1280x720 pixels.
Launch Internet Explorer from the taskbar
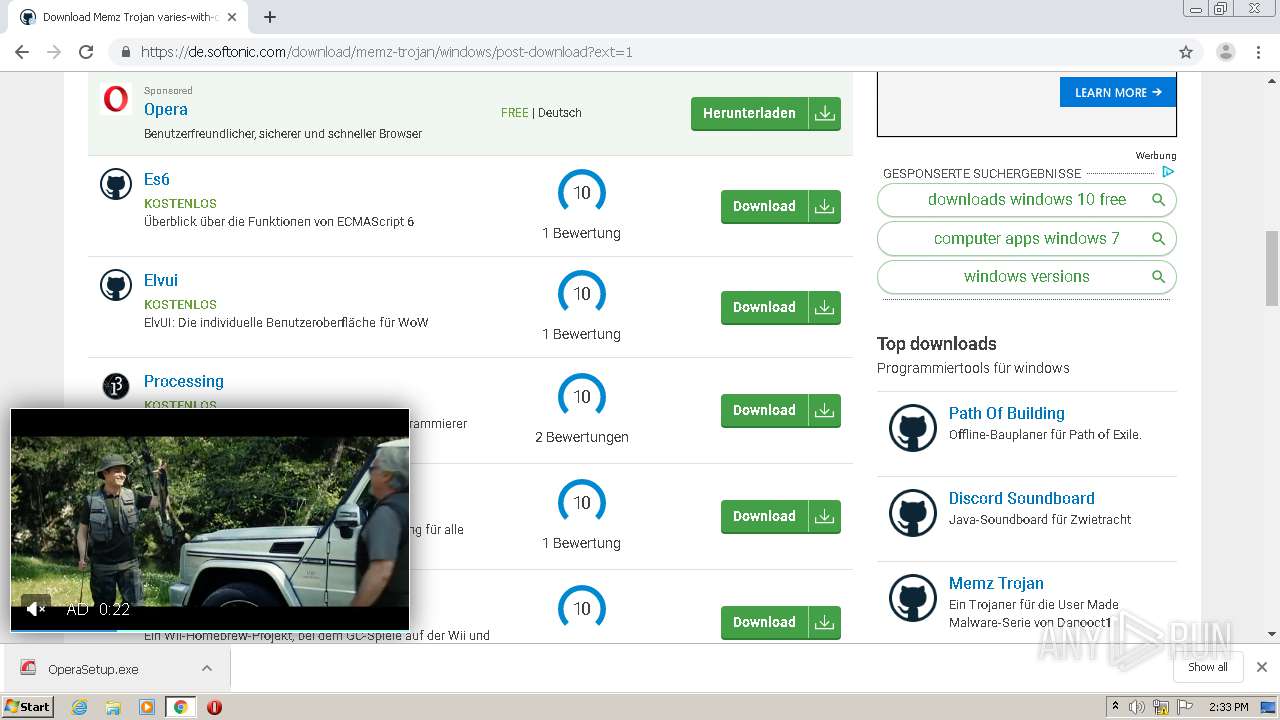point(80,707)
